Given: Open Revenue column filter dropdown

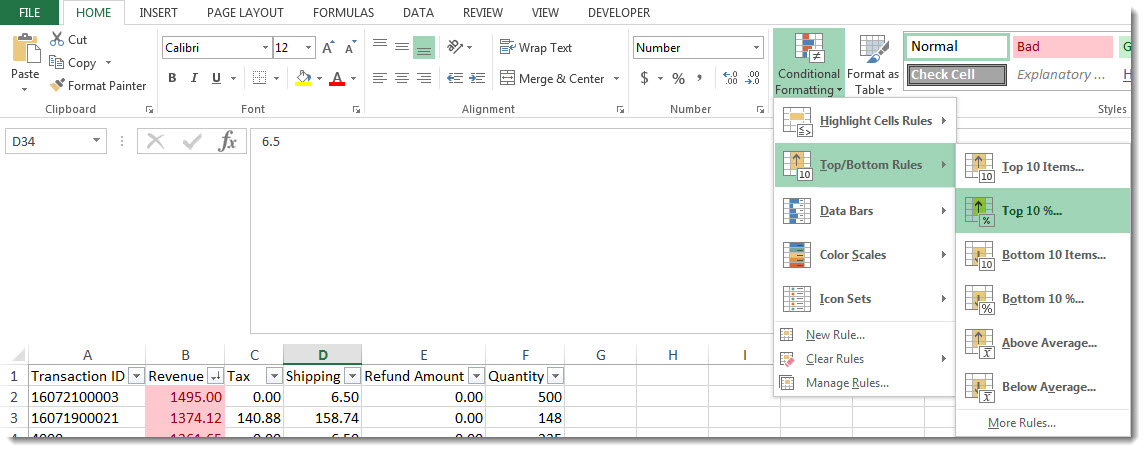Looking at the screenshot, I should point(215,376).
